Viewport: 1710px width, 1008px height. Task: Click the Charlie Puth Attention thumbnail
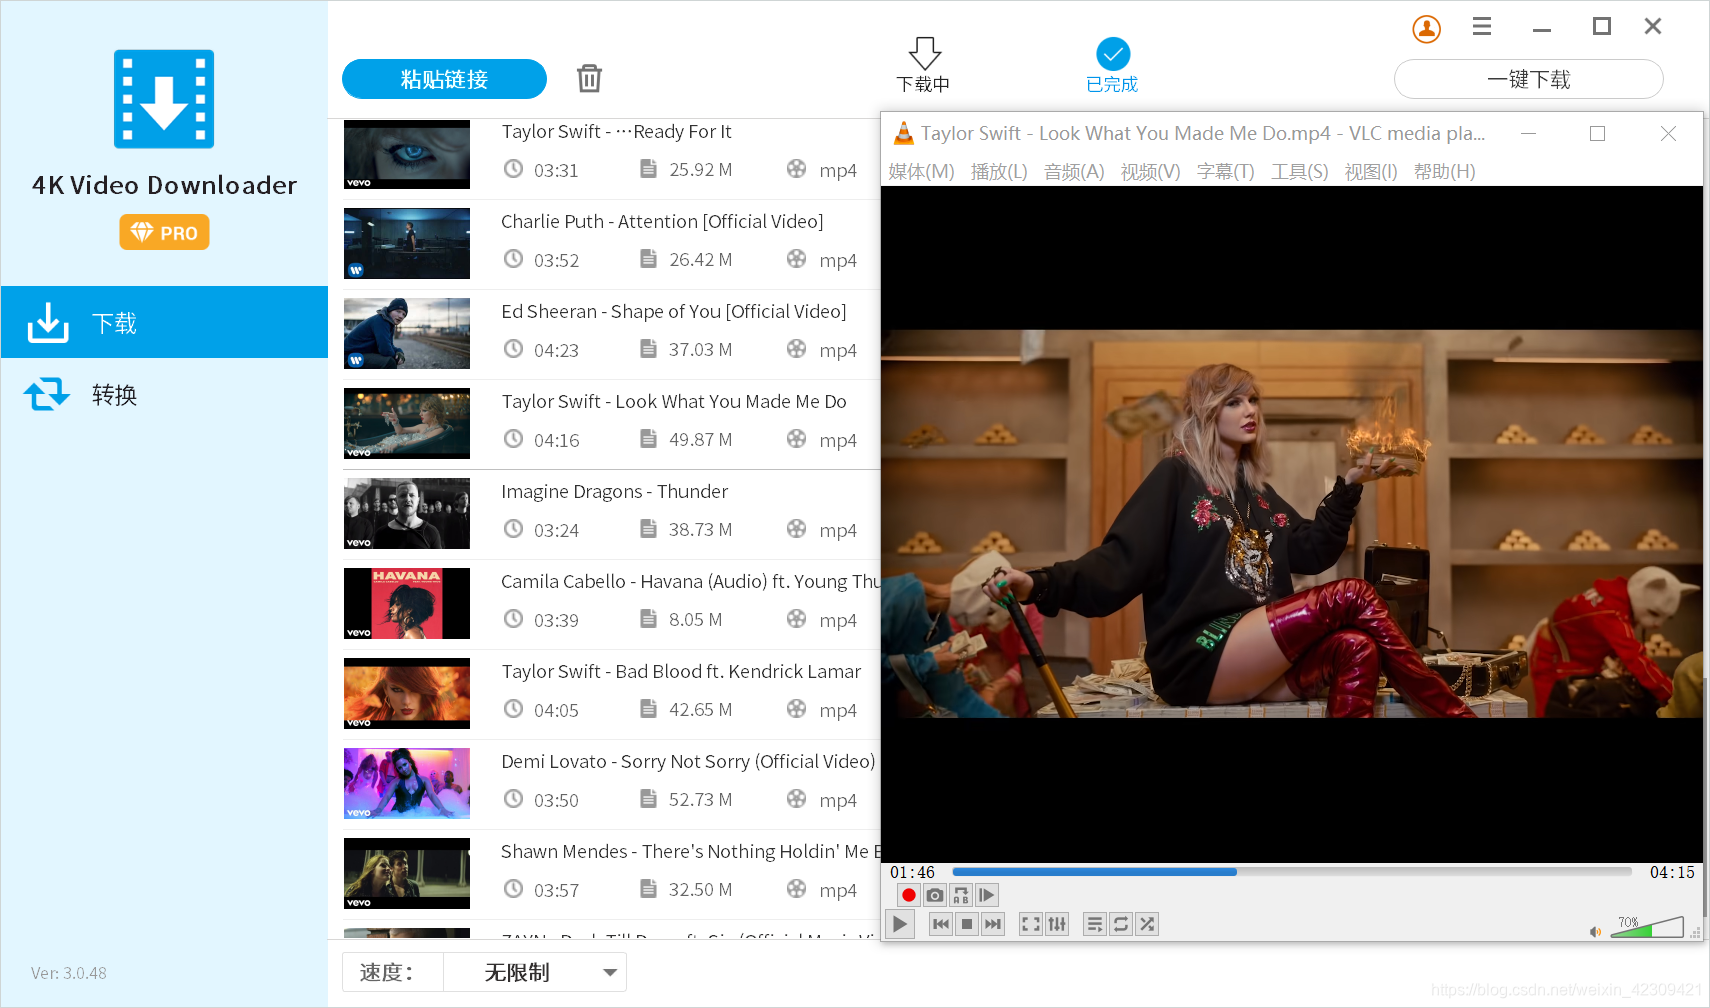click(407, 243)
